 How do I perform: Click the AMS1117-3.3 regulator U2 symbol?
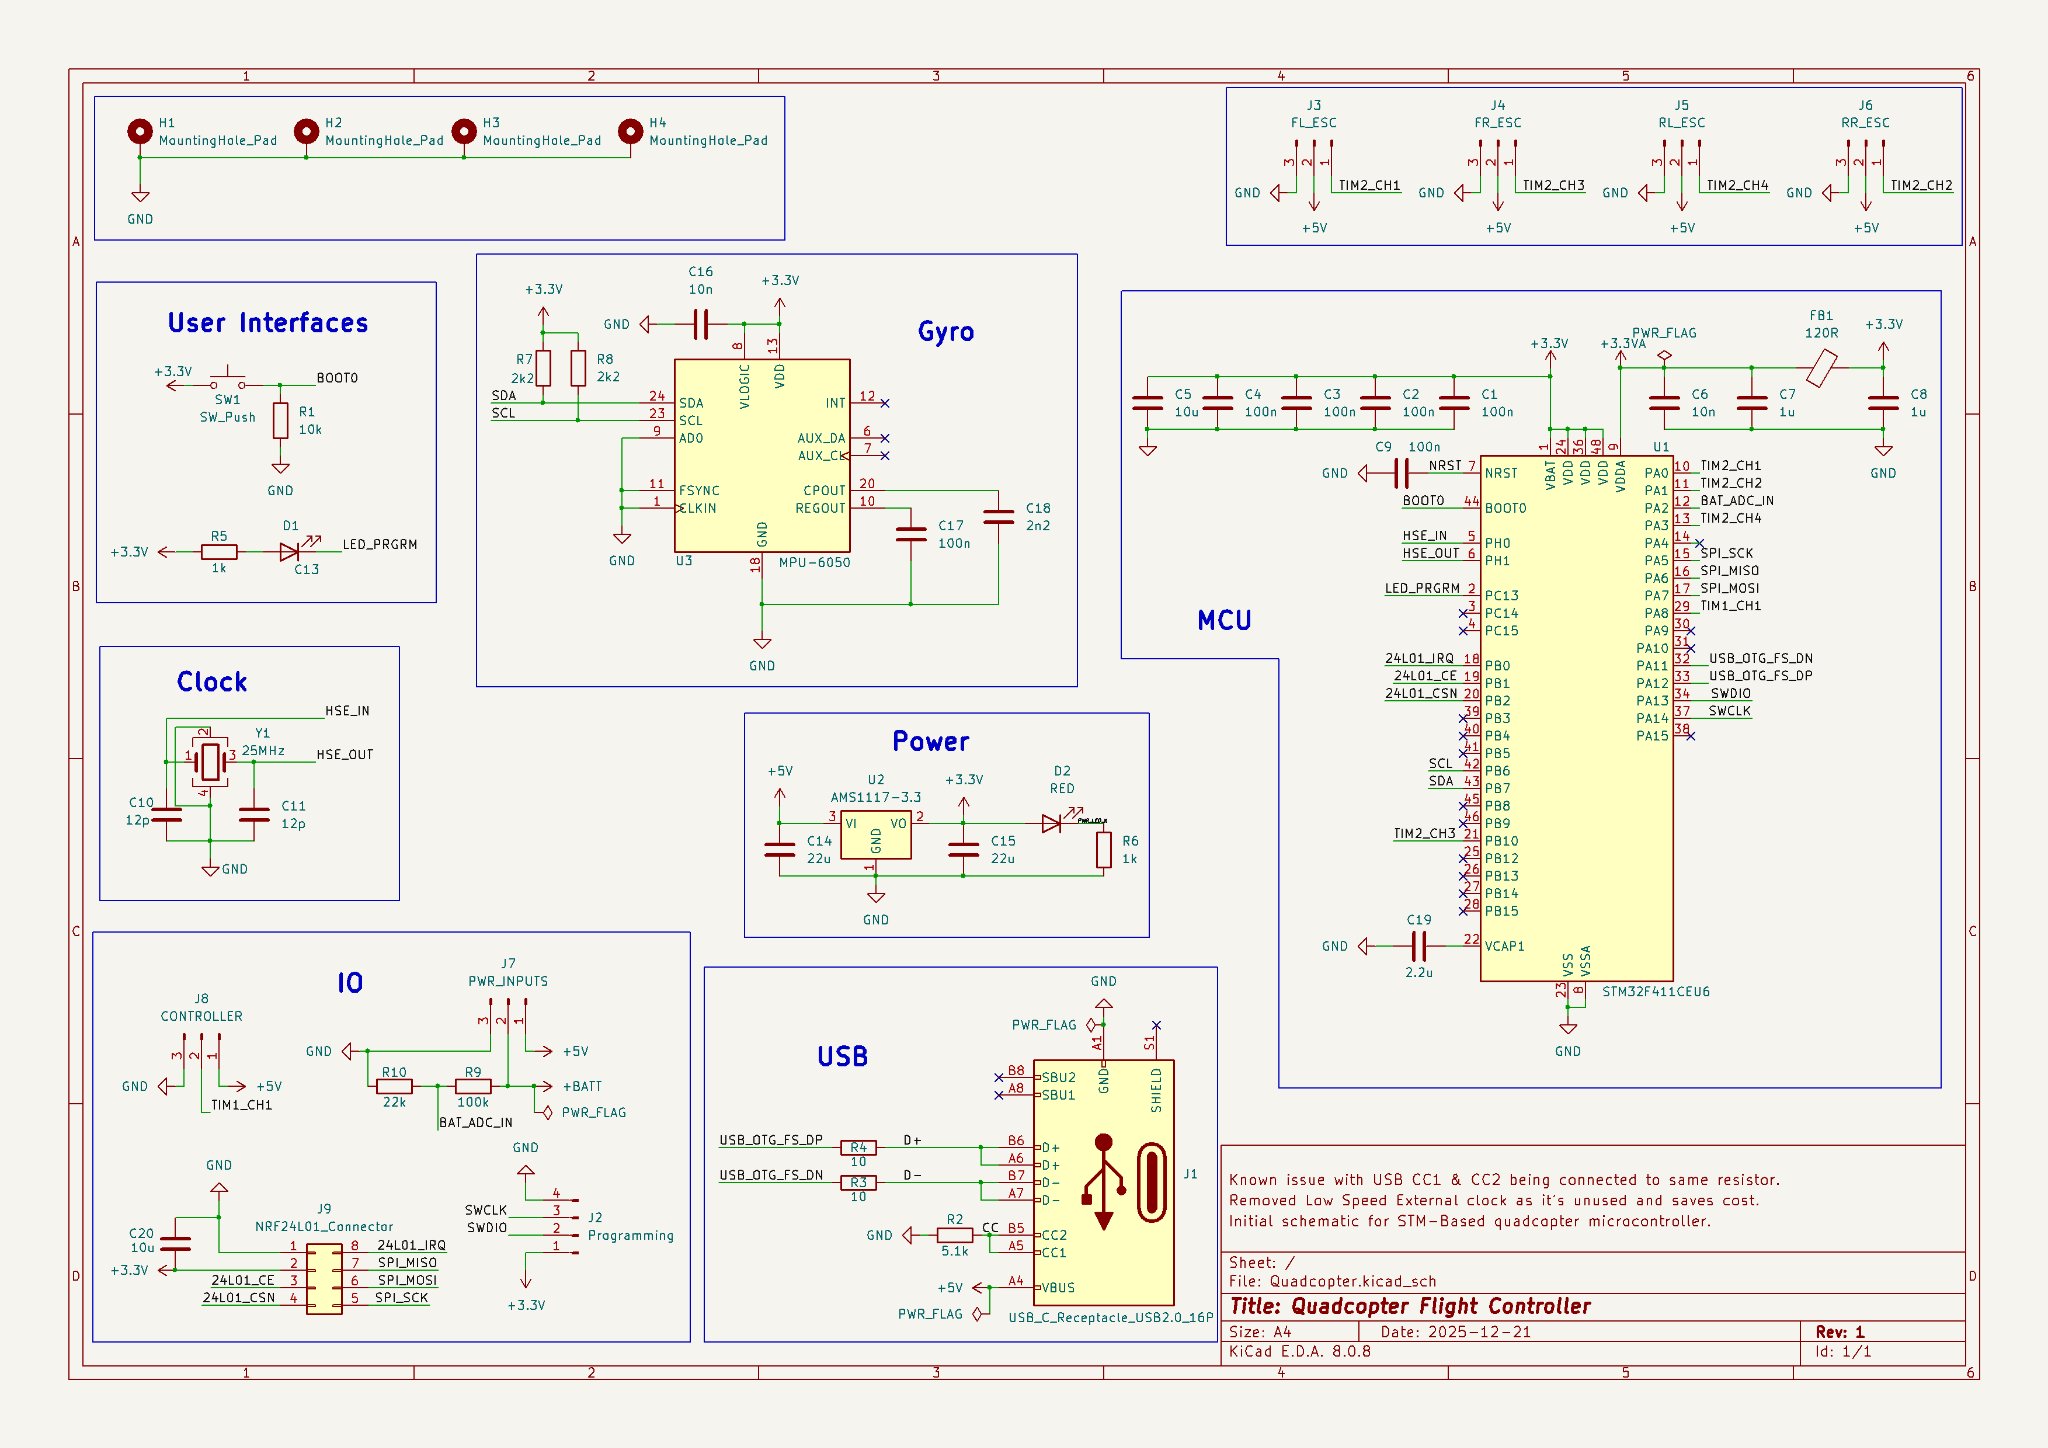[x=875, y=835]
